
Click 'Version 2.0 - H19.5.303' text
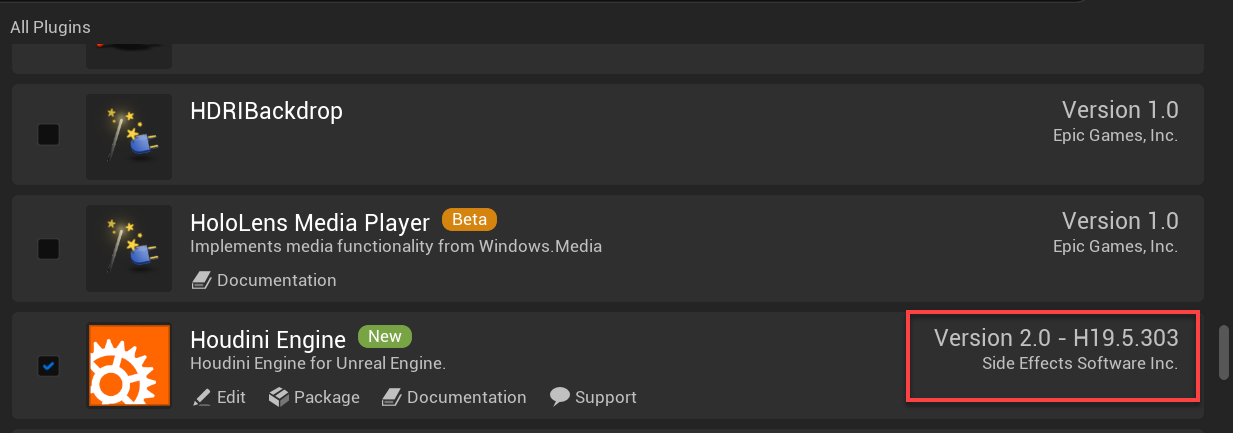pyautogui.click(x=1056, y=338)
